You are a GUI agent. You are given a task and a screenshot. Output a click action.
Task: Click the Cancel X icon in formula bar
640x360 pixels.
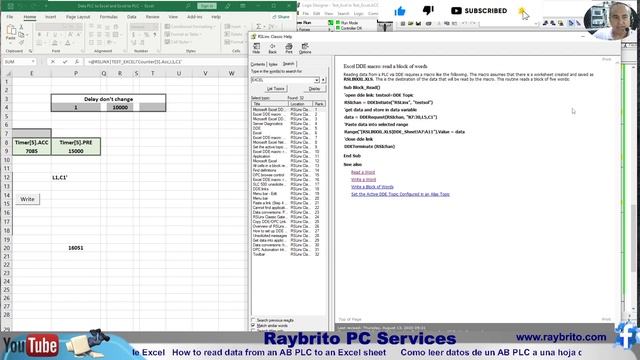53,62
